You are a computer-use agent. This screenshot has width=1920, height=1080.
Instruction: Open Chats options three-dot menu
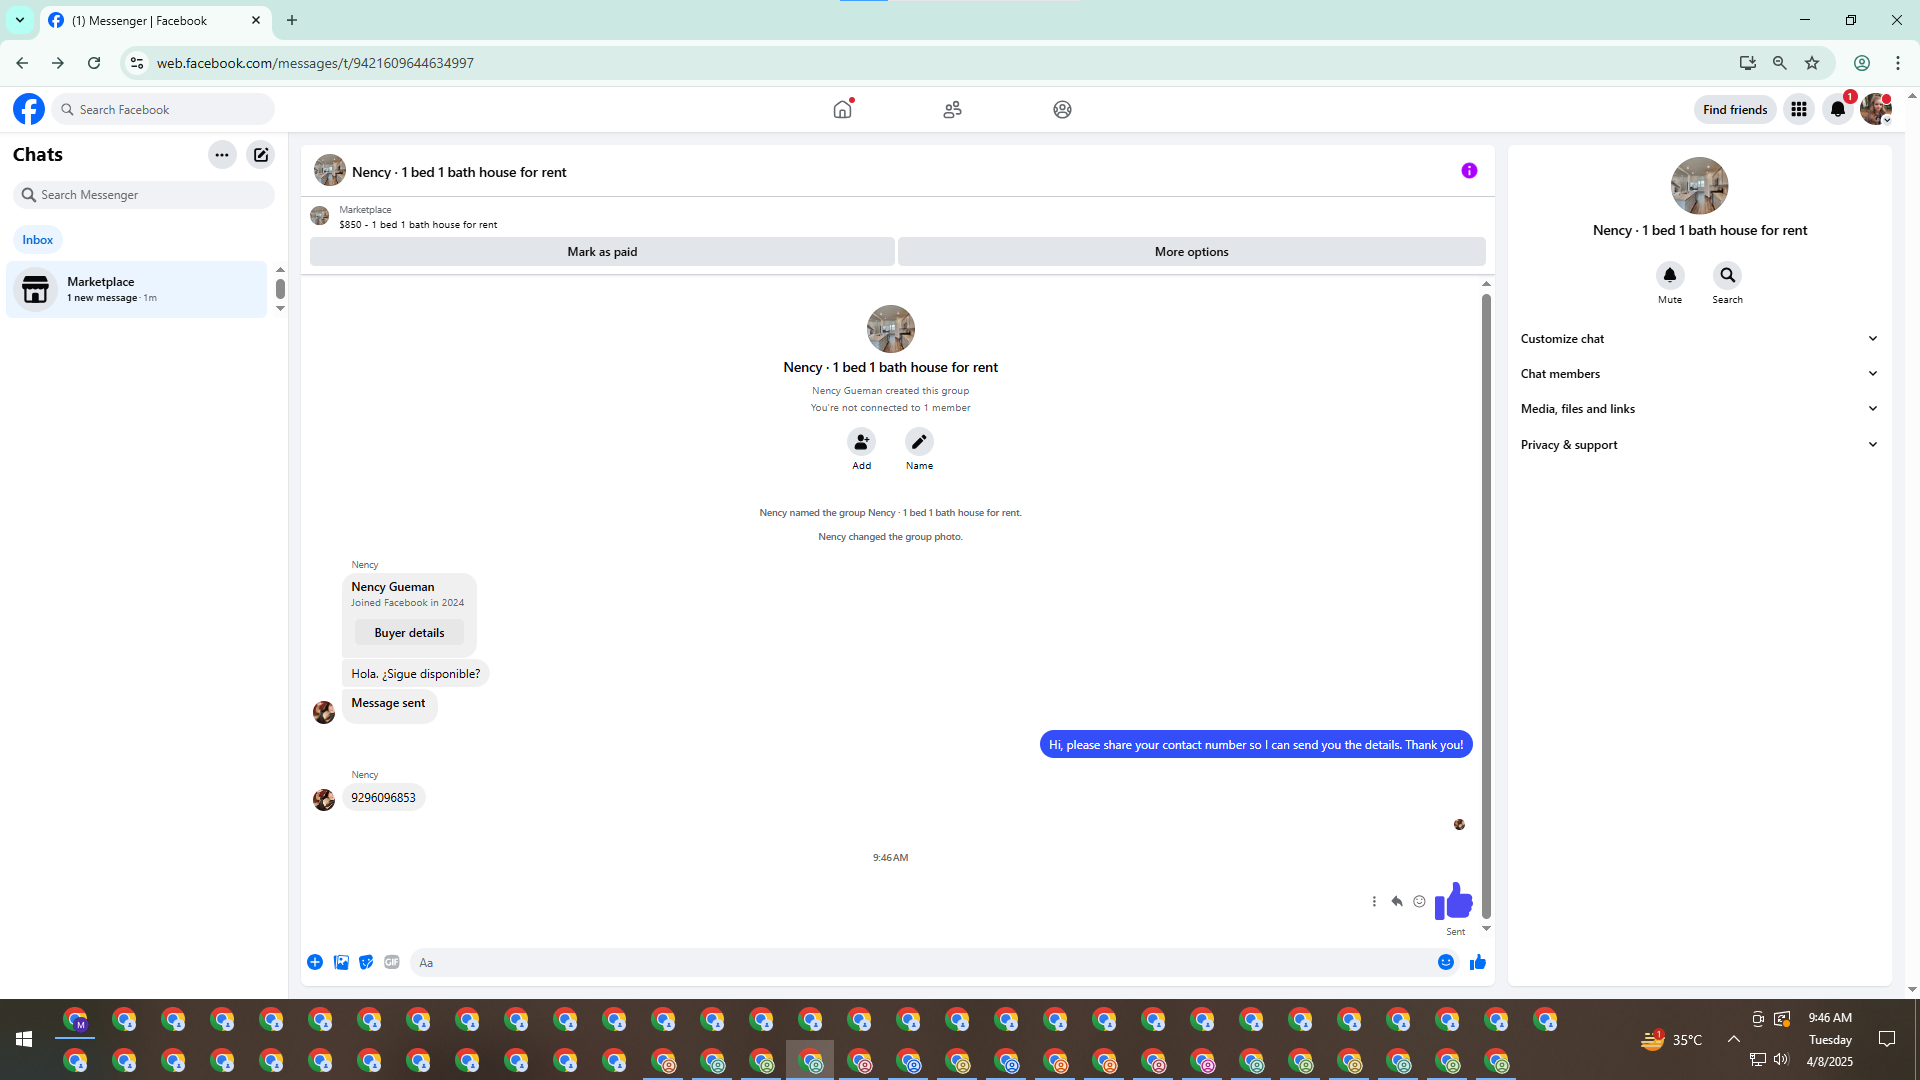[x=222, y=155]
